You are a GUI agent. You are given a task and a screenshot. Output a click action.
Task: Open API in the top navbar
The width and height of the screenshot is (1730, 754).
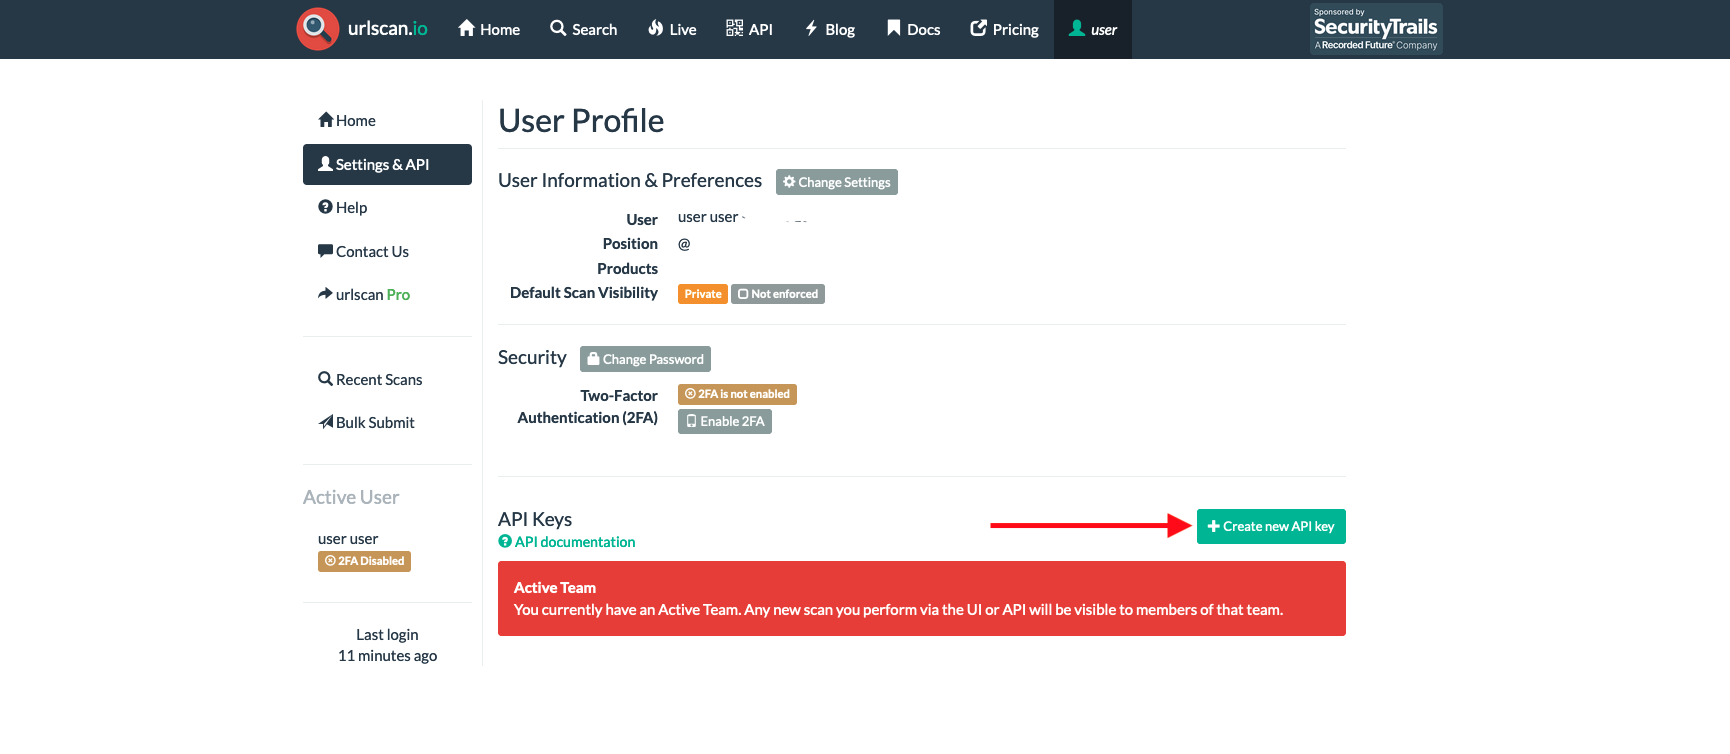tap(749, 29)
